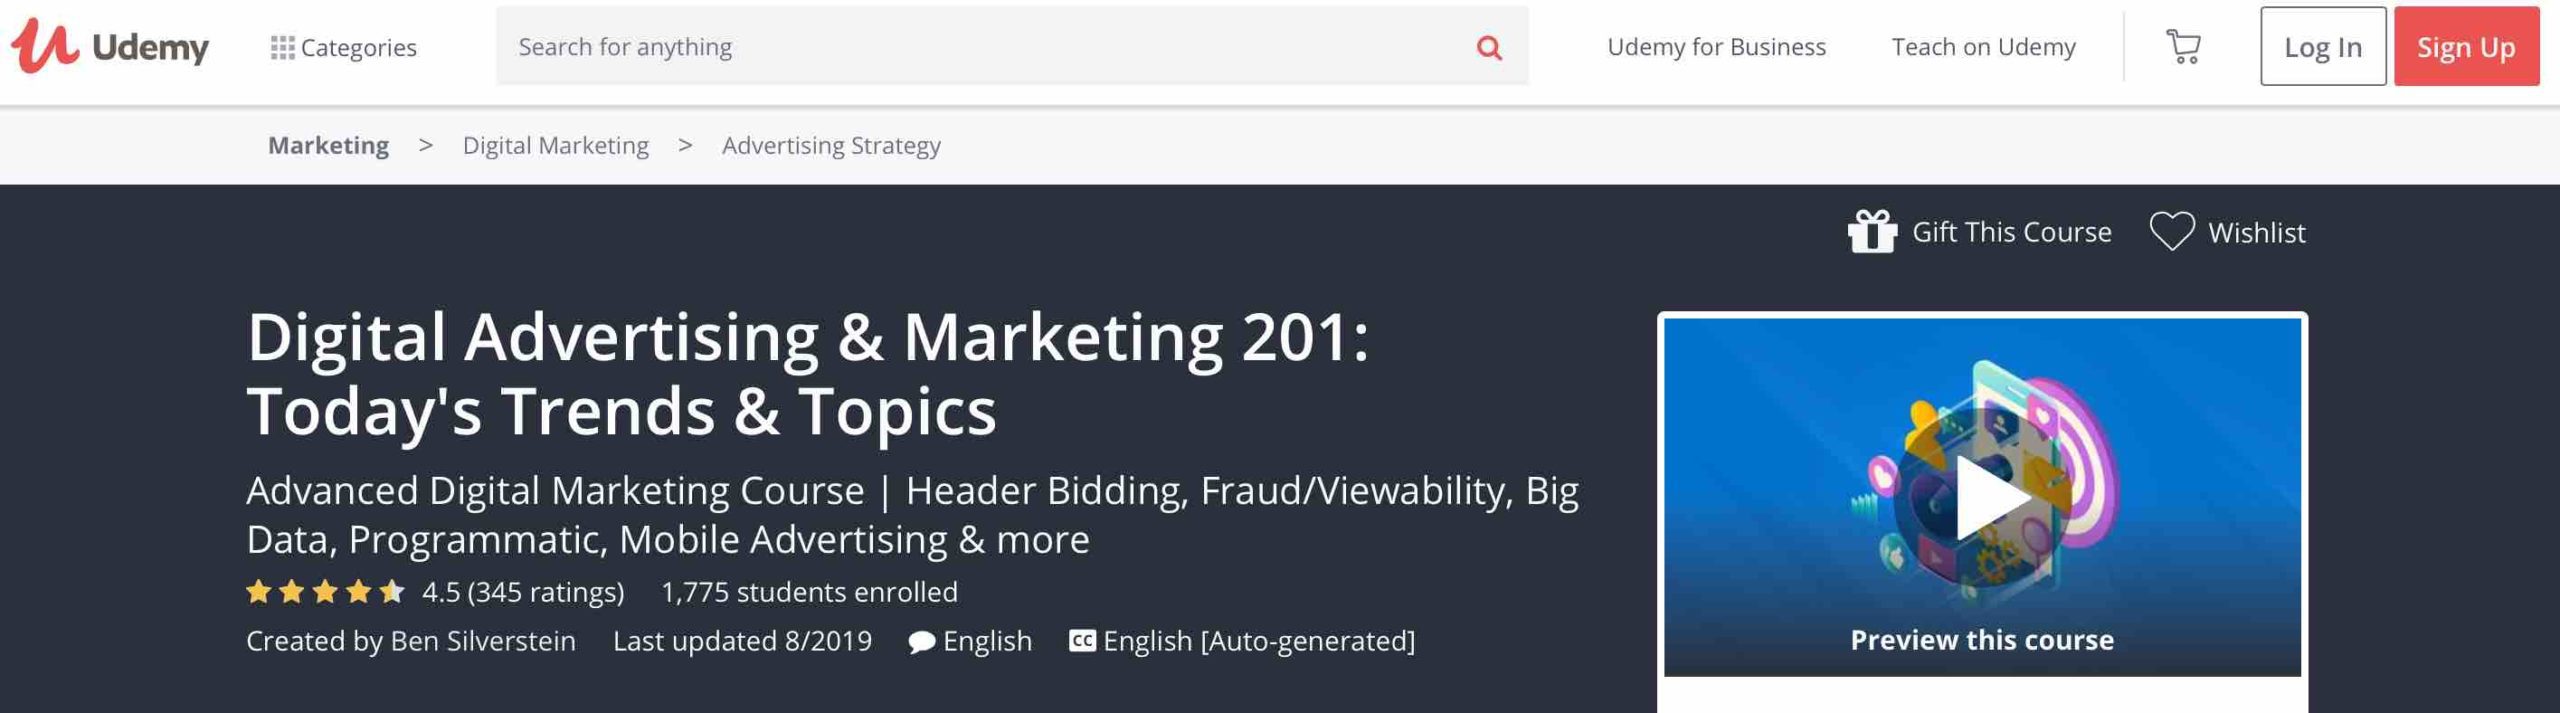Screen dimensions: 2560x713
Task: Open the Categories grid menu
Action: pyautogui.click(x=282, y=48)
